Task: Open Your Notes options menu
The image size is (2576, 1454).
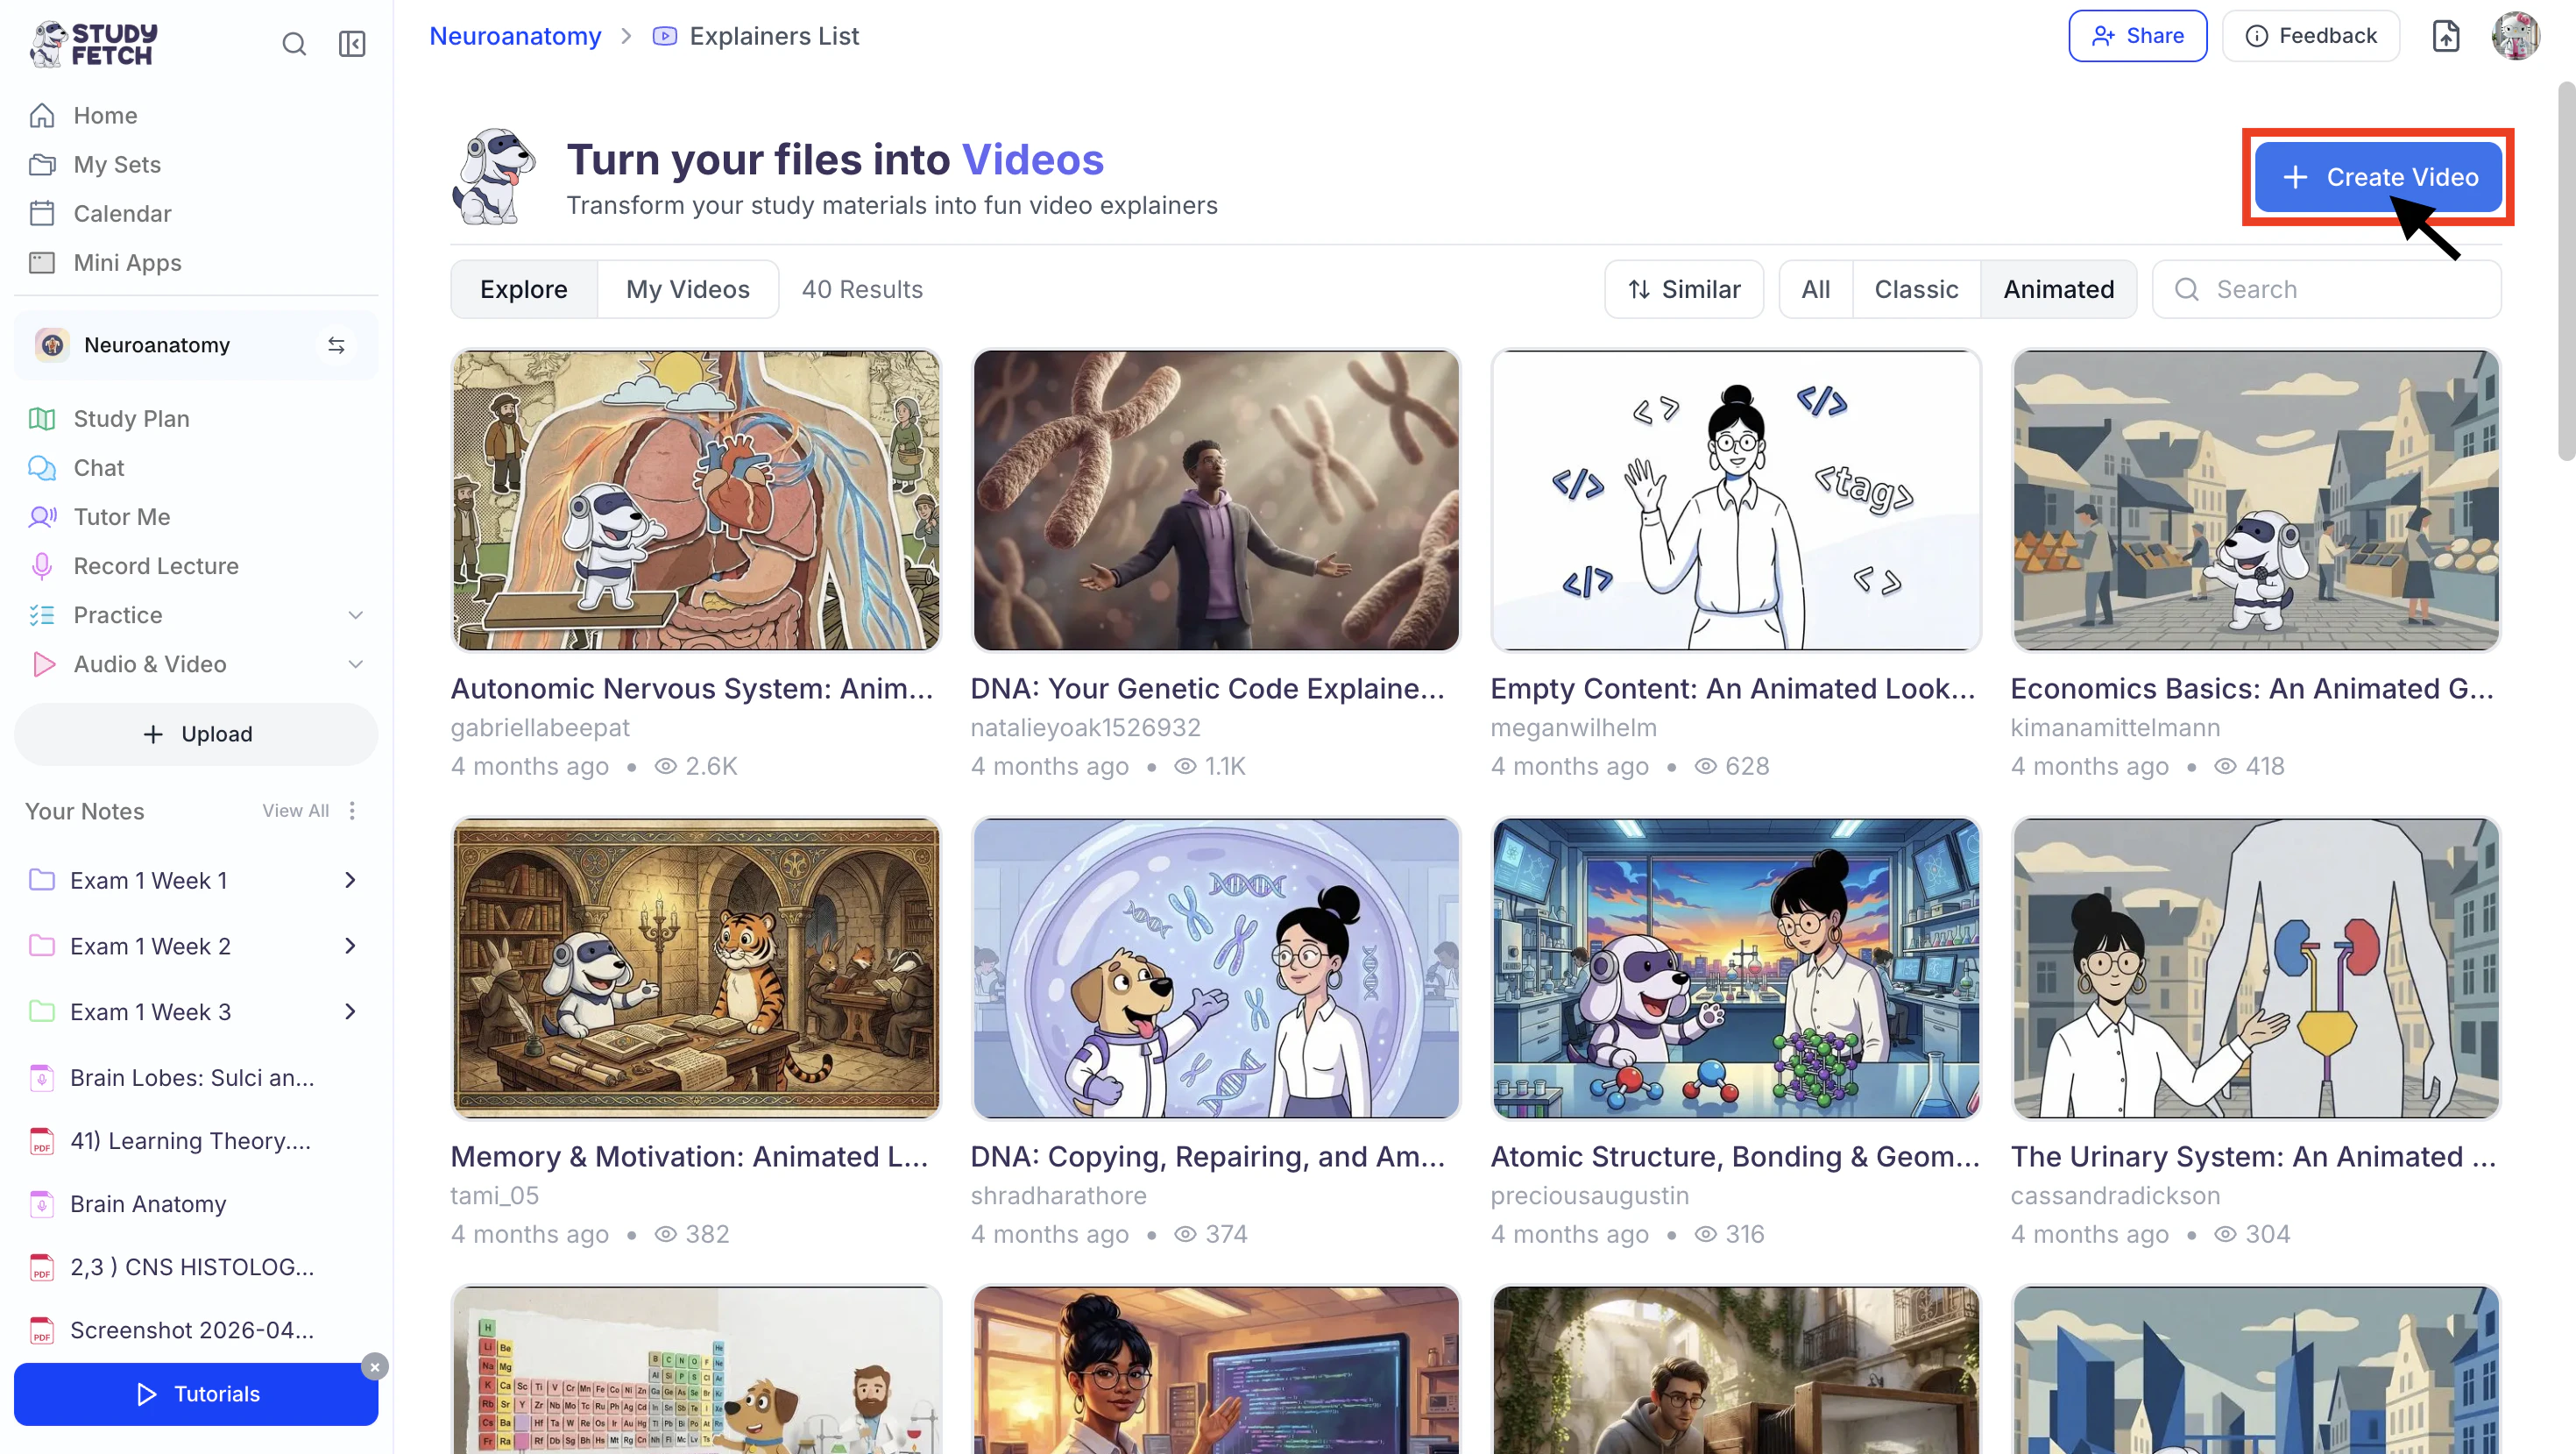Action: pos(352,811)
